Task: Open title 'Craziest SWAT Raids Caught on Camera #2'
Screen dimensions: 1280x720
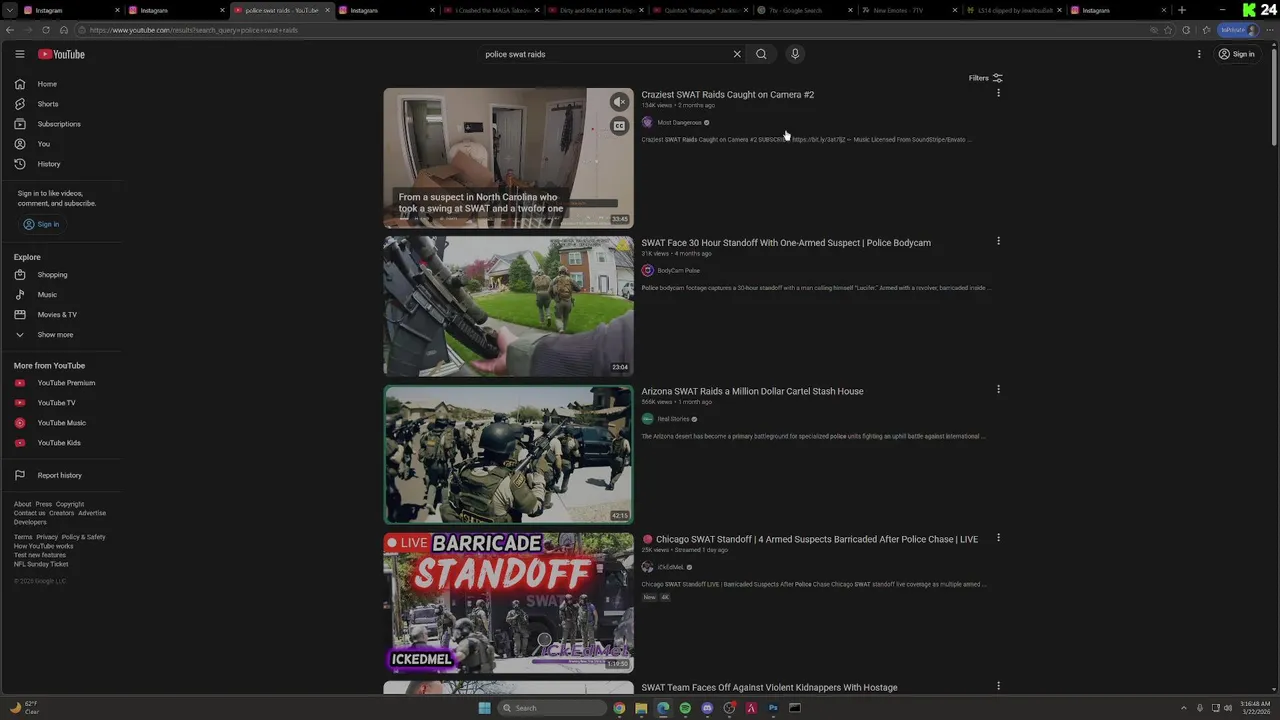Action: coord(727,95)
